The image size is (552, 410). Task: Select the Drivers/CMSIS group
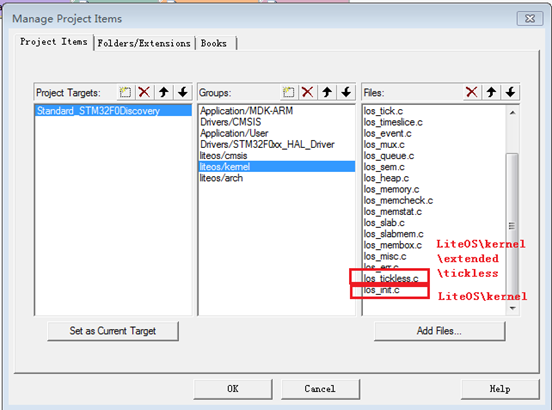[276, 122]
